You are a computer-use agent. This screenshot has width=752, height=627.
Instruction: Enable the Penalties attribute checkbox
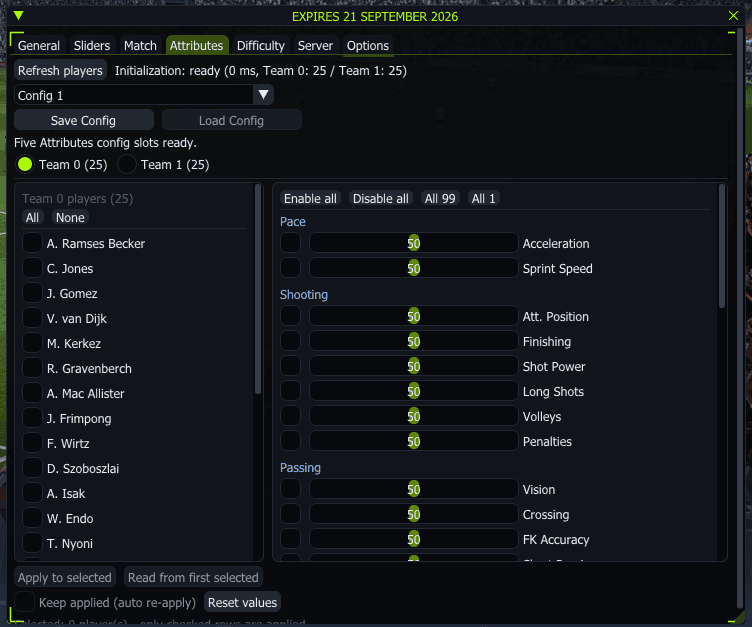click(291, 440)
